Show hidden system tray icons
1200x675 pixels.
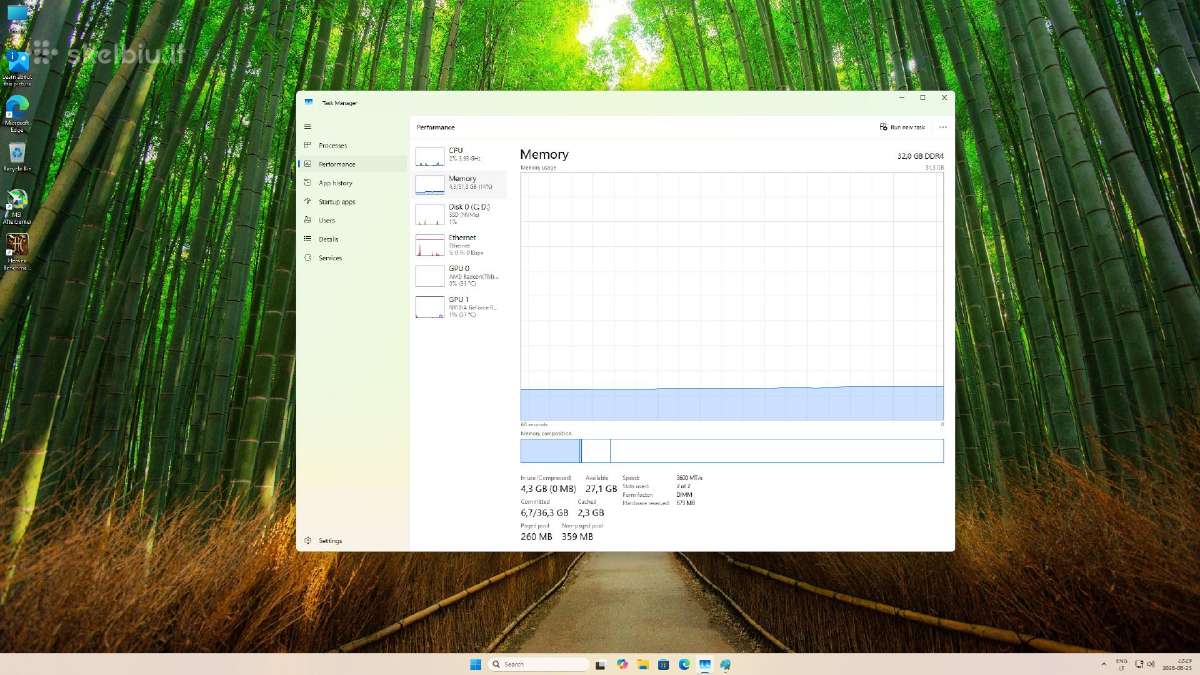1103,664
